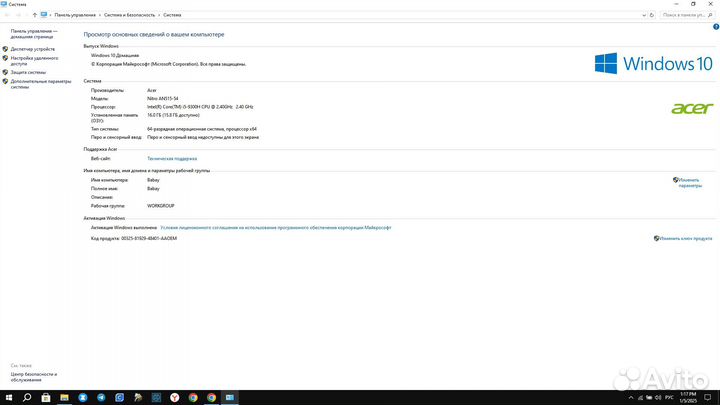Open the round blue app before Telegram
720x405 pixels.
pyautogui.click(x=83, y=398)
